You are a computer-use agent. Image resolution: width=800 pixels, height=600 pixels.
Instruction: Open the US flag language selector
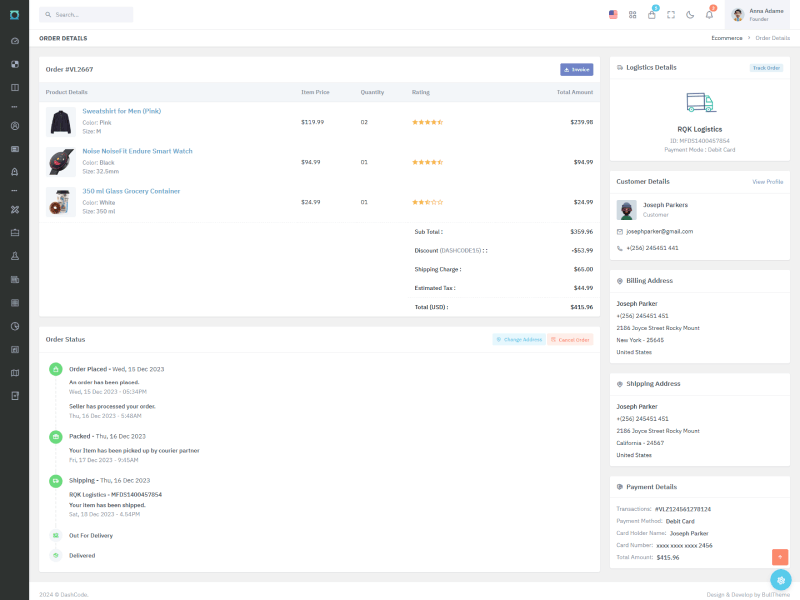click(613, 15)
